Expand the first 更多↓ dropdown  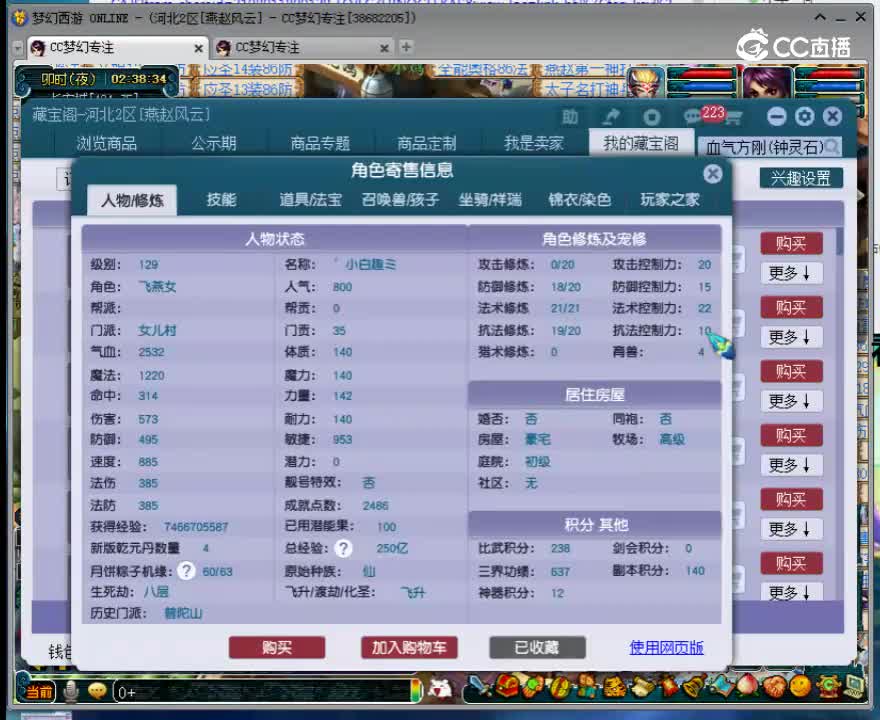[x=790, y=273]
